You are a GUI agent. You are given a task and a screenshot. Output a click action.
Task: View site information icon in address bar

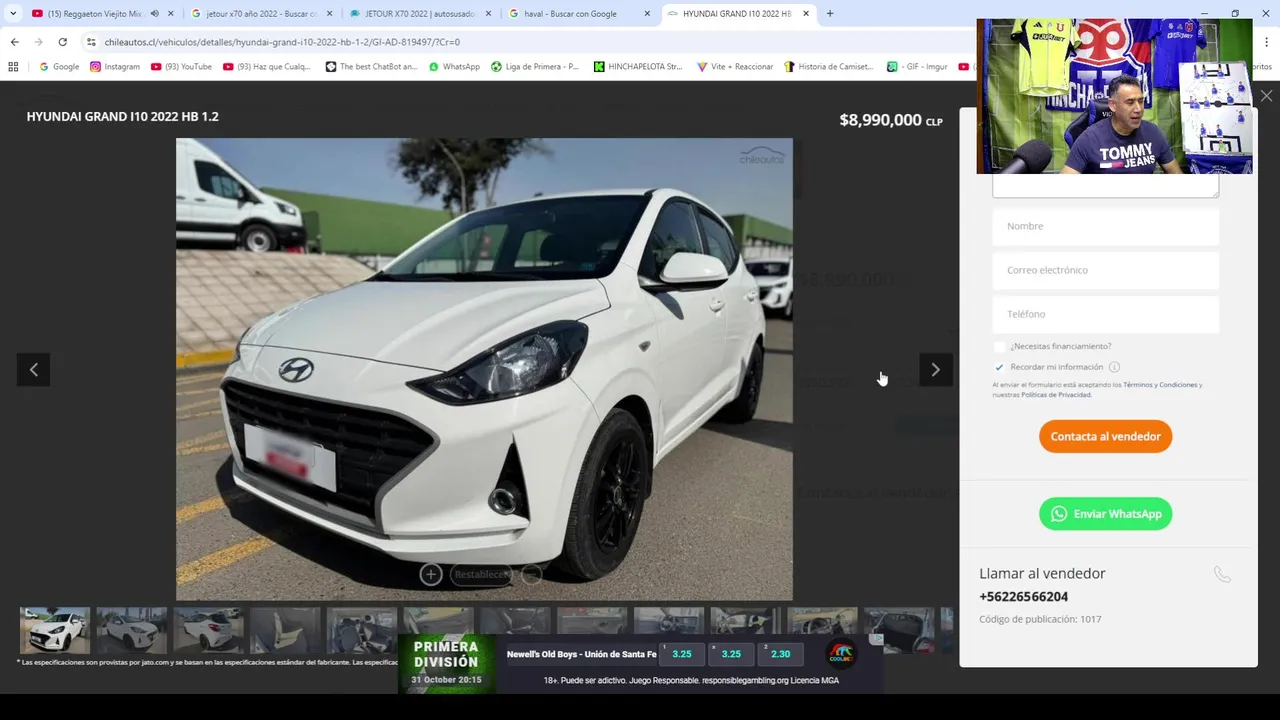[91, 42]
